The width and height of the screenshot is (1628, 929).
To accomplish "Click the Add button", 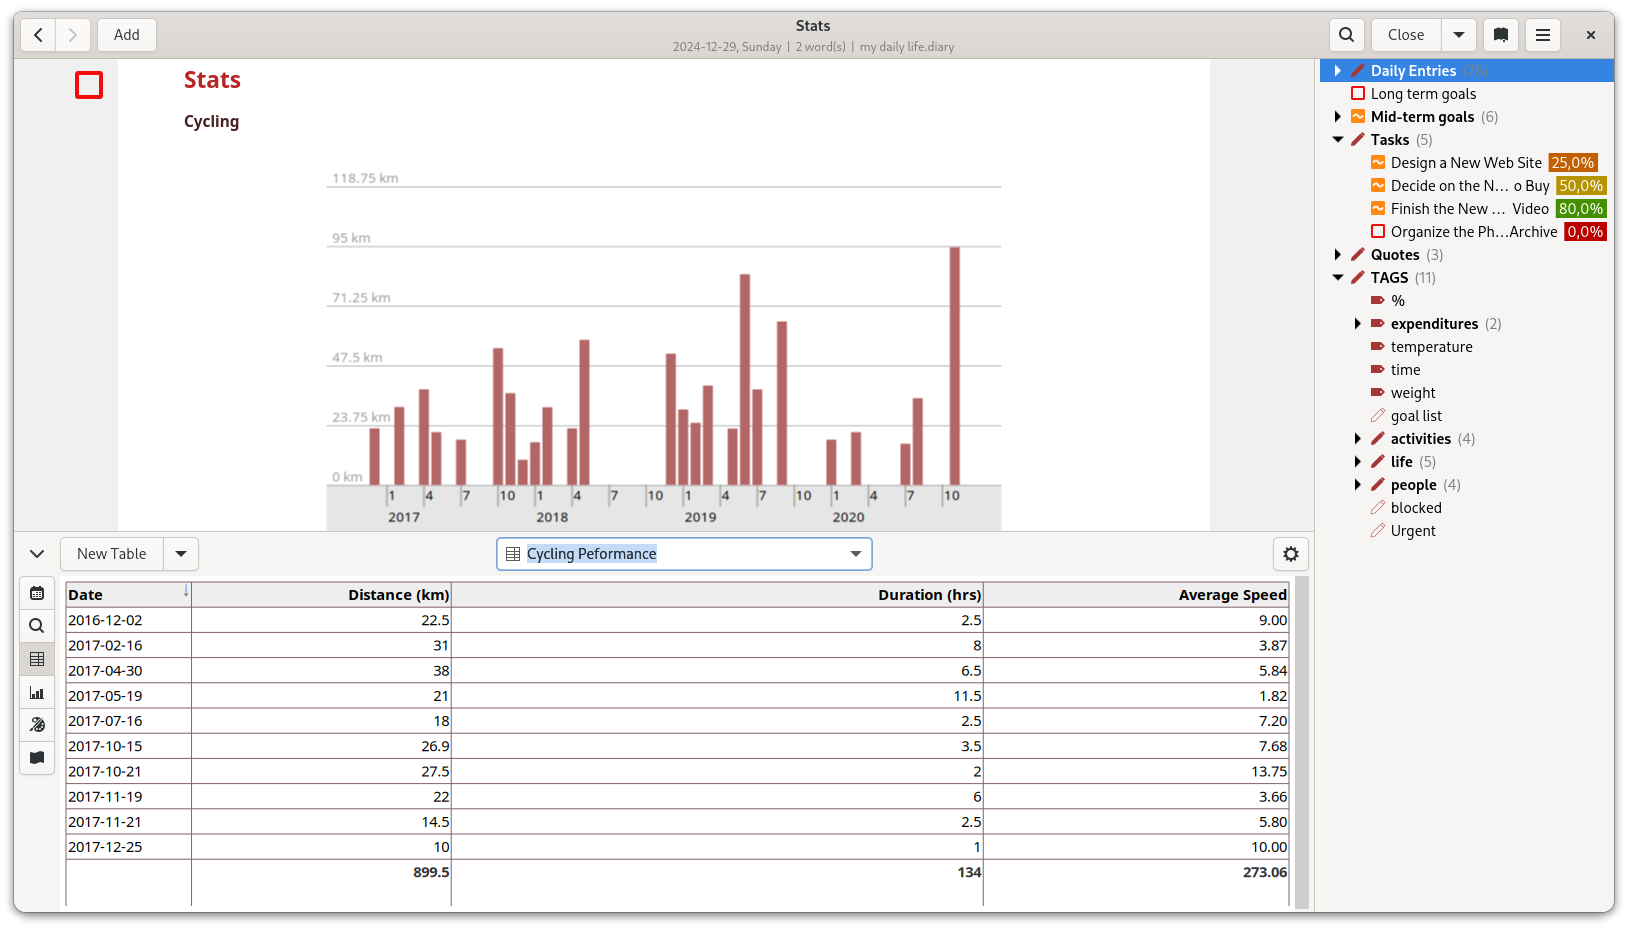I will pos(127,35).
